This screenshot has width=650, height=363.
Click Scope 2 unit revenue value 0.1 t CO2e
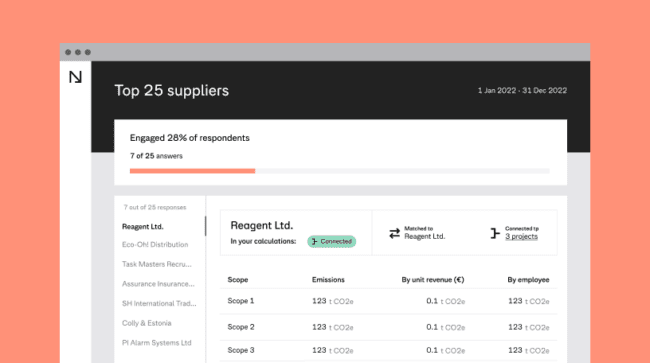click(x=445, y=327)
